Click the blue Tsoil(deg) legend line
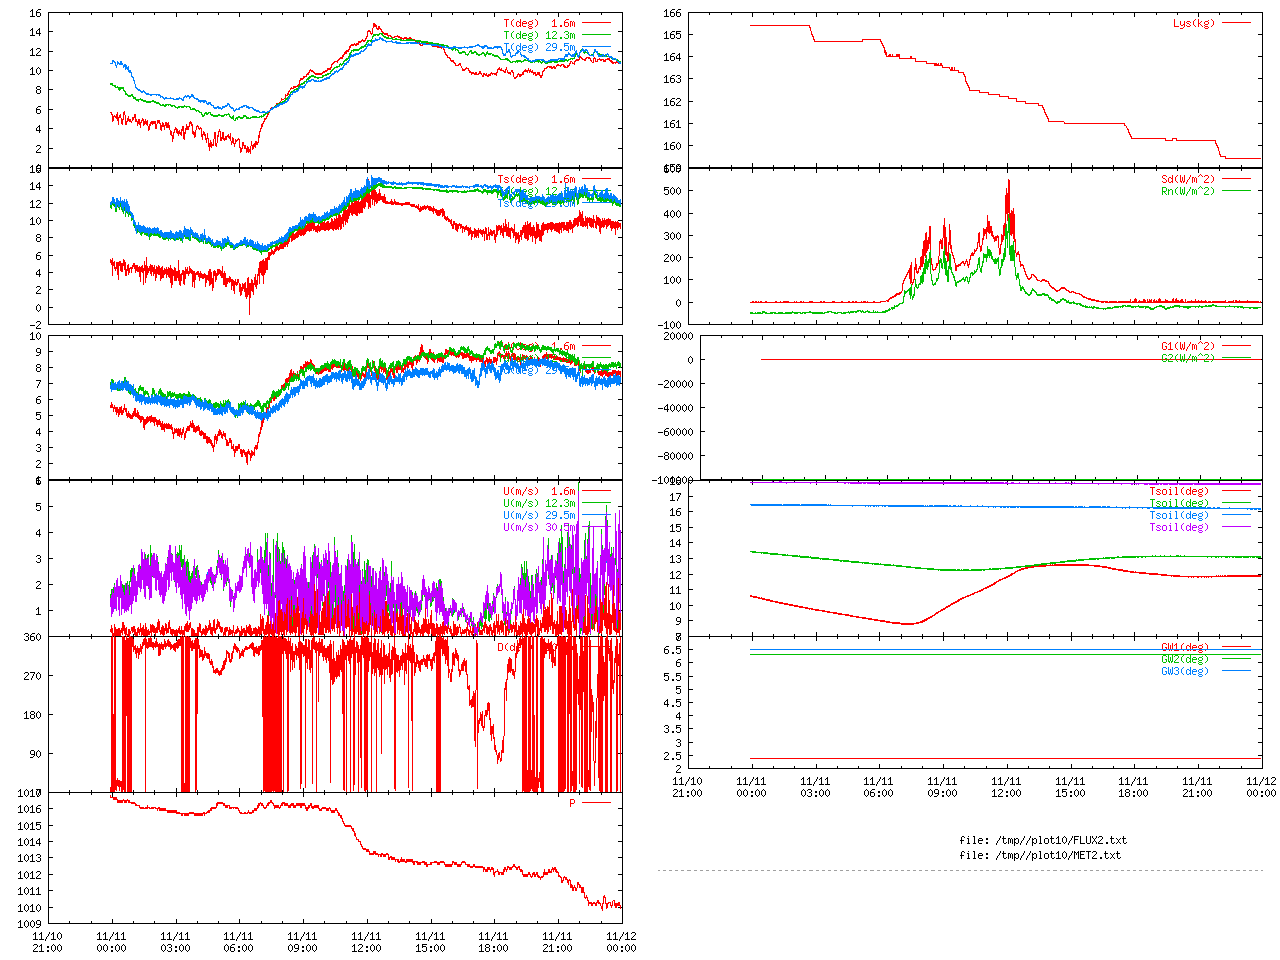Viewport: 1280px width, 960px height. click(1236, 515)
